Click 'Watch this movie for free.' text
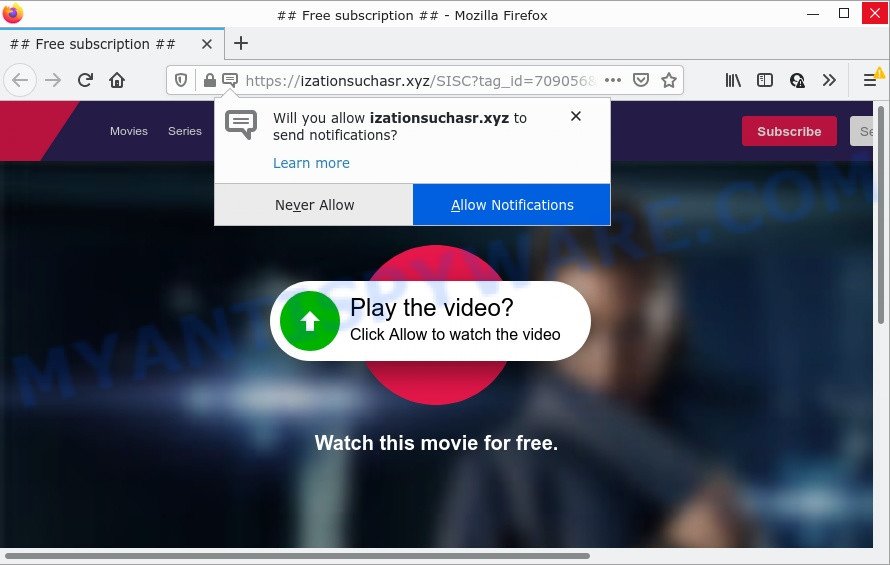Viewport: 890px width, 565px height. coord(436,443)
